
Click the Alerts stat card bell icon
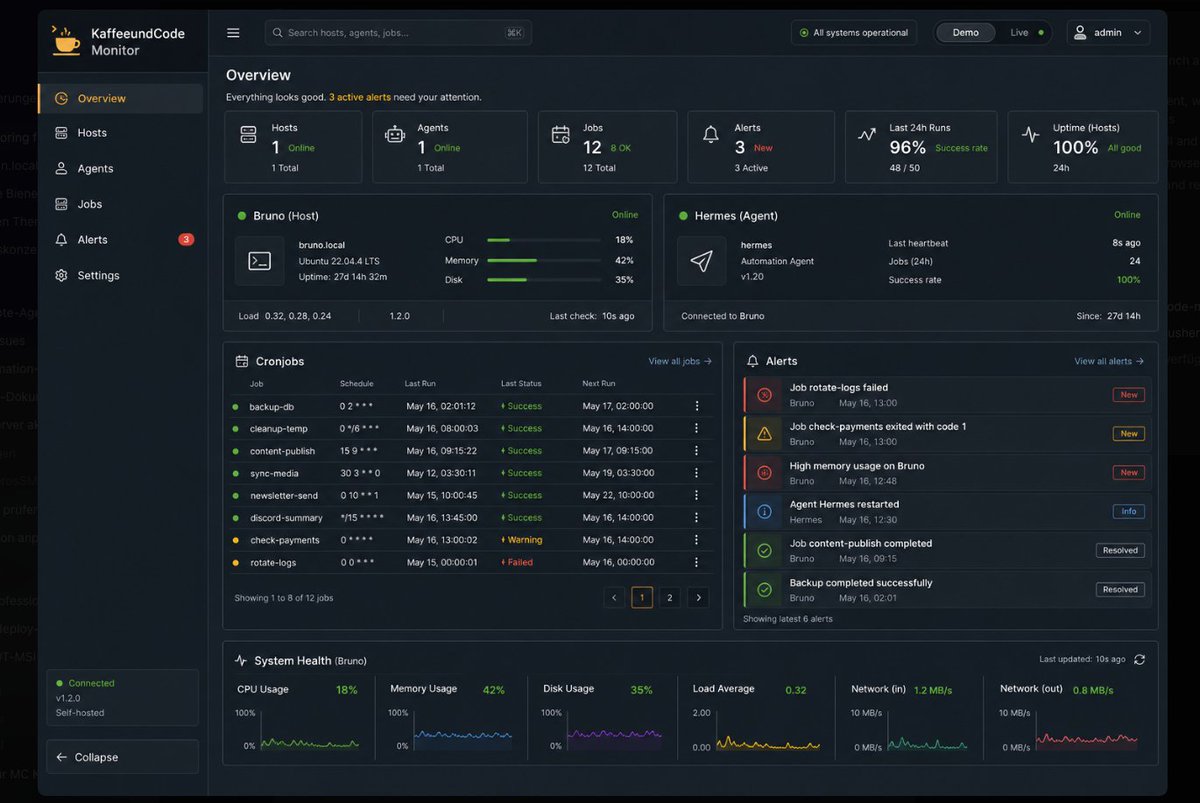tap(711, 135)
